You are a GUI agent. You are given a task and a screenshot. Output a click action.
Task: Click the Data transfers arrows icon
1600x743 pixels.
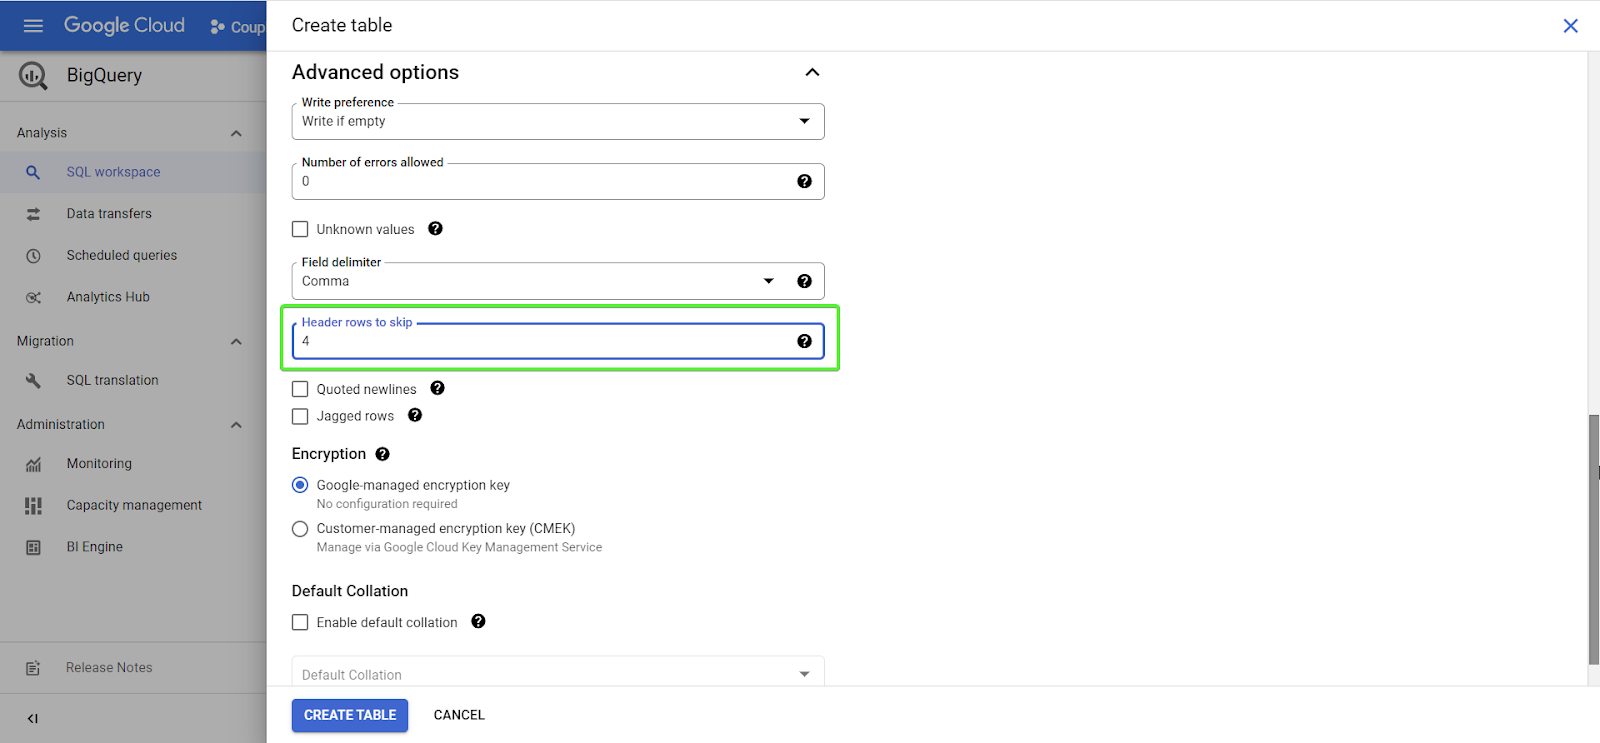(x=33, y=214)
